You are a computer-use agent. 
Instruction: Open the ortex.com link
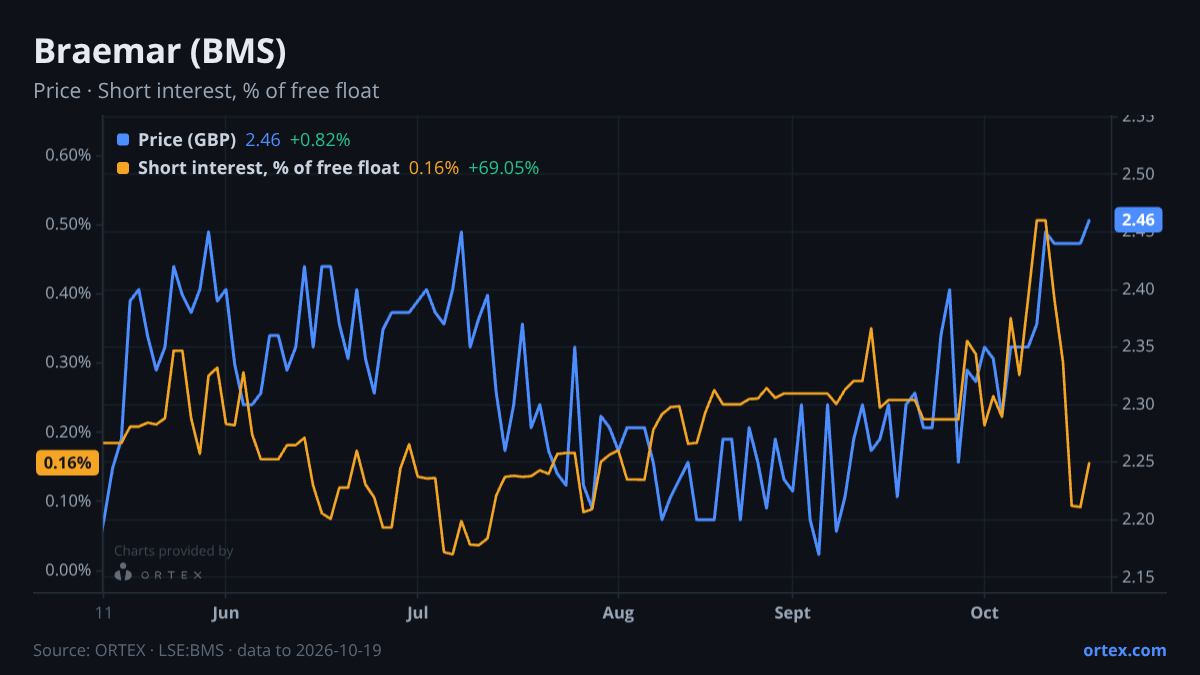pyautogui.click(x=1125, y=650)
